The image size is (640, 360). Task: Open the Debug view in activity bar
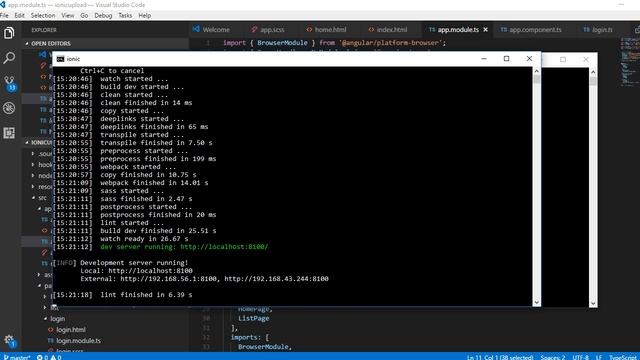[9, 108]
